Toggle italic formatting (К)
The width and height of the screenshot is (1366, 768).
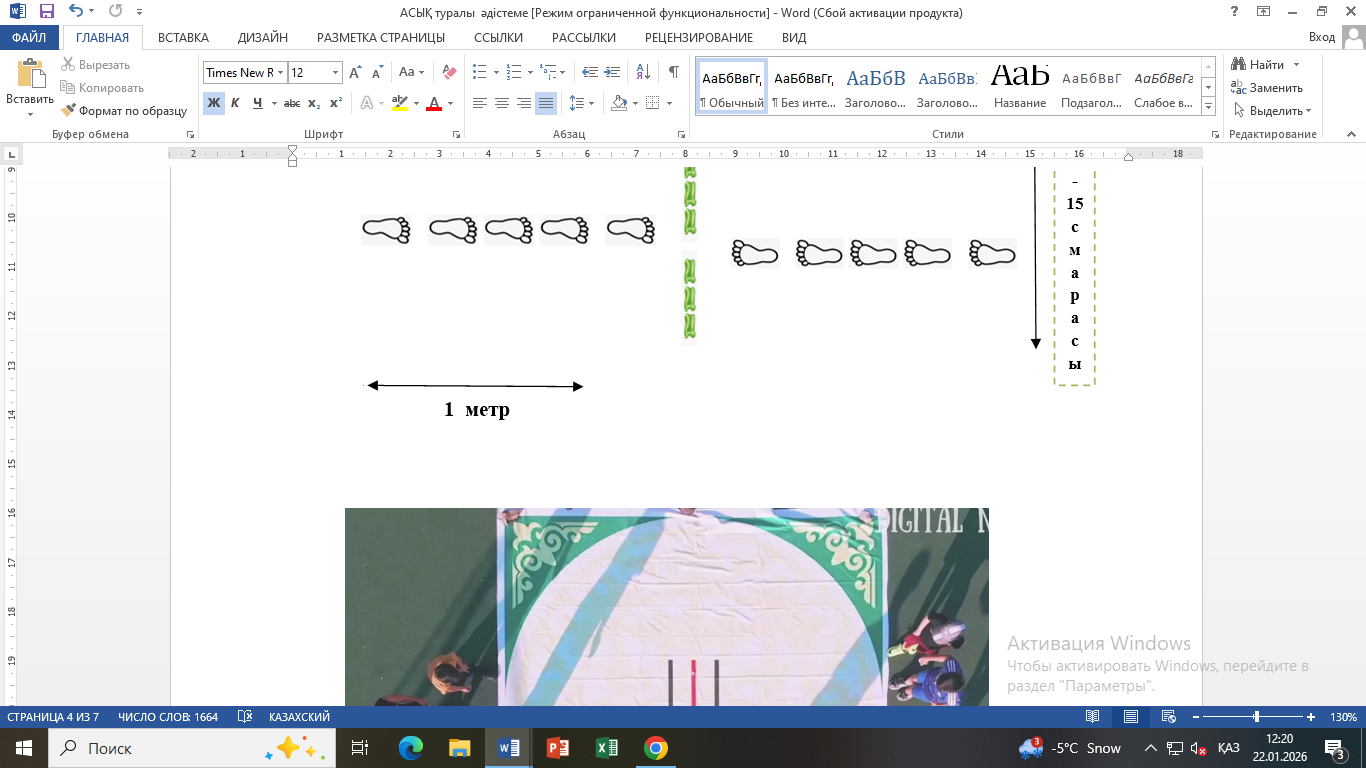coord(236,103)
